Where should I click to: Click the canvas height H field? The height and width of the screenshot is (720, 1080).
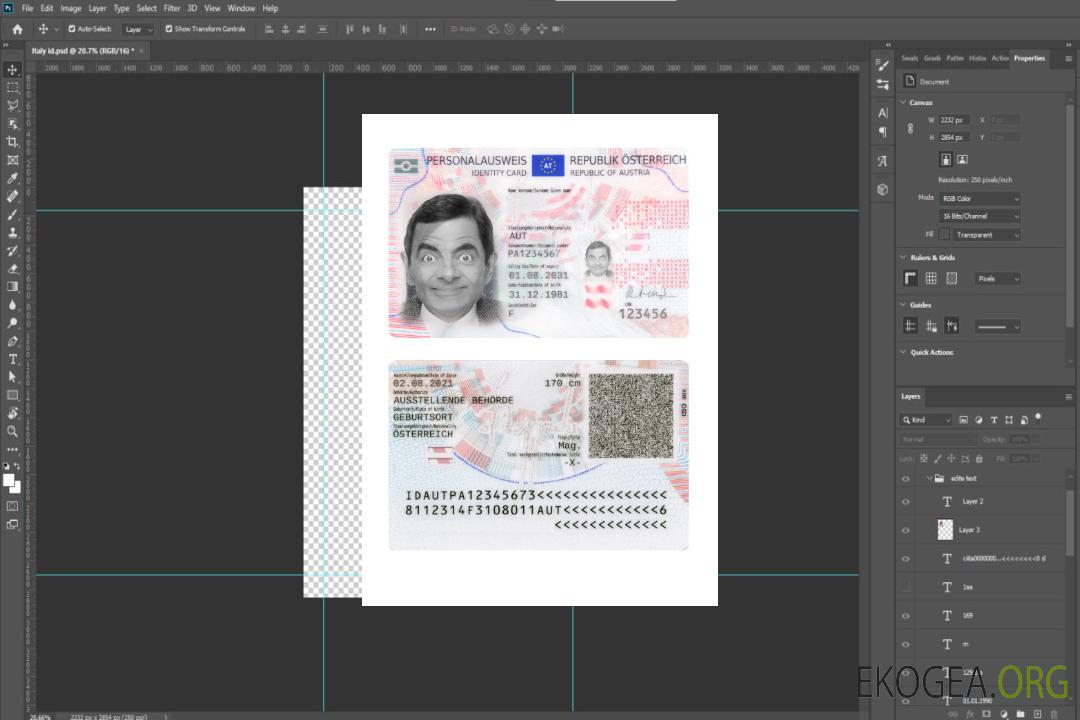954,138
